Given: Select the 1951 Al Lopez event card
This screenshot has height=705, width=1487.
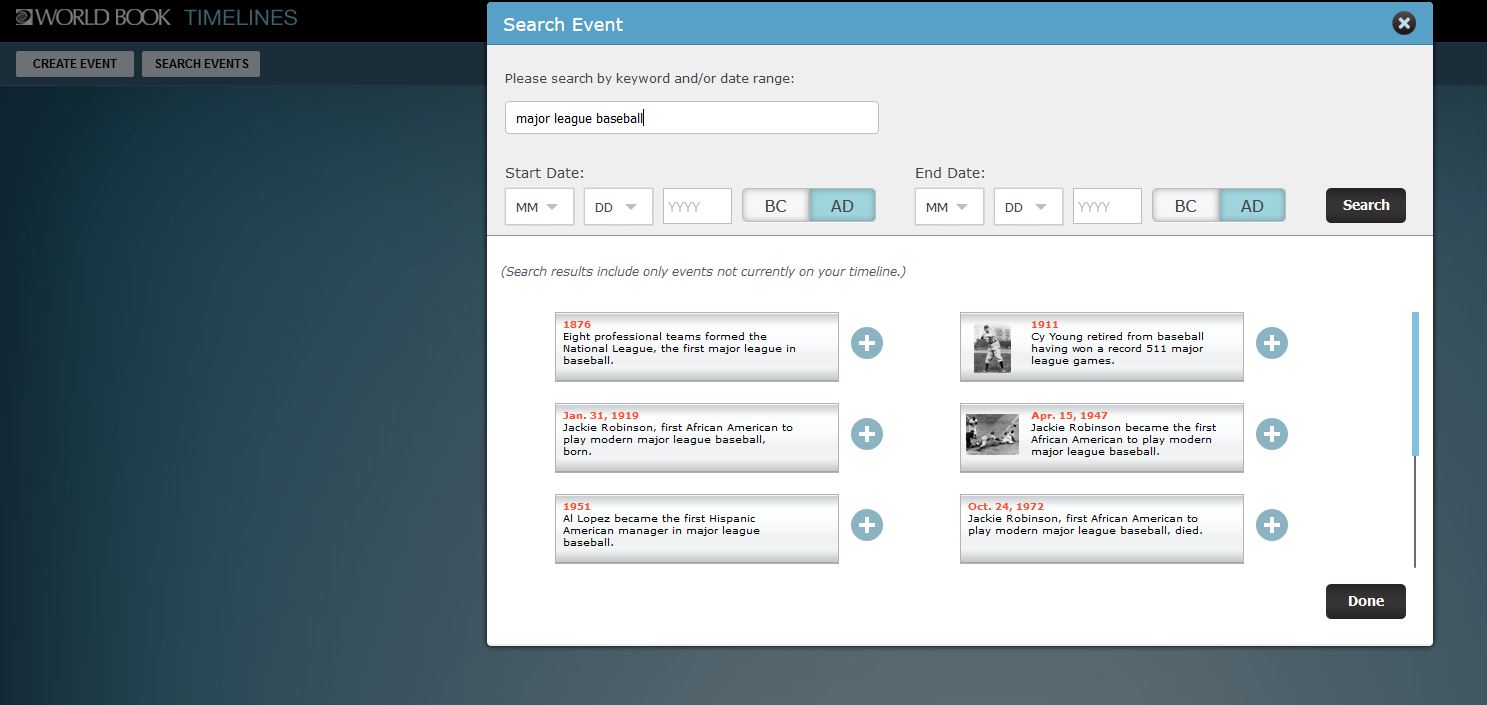Looking at the screenshot, I should (697, 528).
